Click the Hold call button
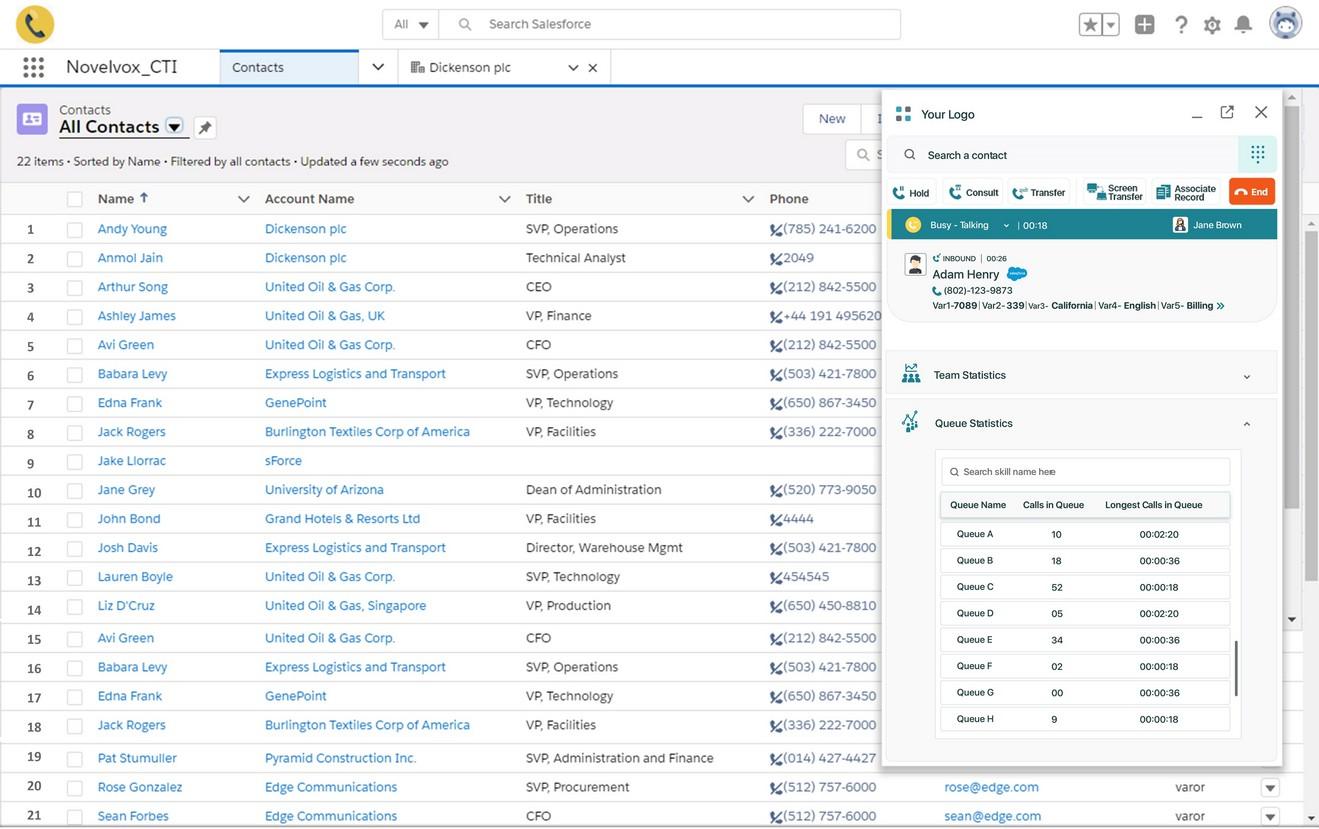Image resolution: width=1319 pixels, height=829 pixels. (x=911, y=192)
